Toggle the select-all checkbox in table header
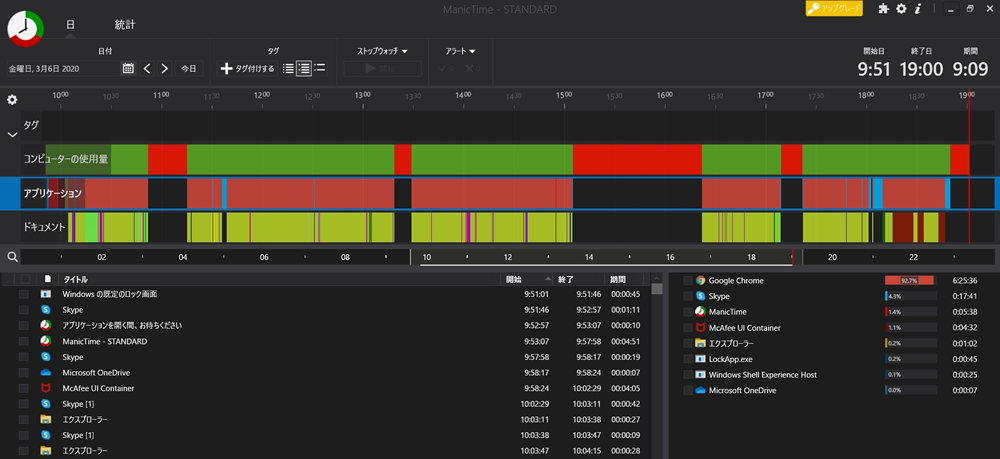The width and height of the screenshot is (1000, 459). coord(26,279)
